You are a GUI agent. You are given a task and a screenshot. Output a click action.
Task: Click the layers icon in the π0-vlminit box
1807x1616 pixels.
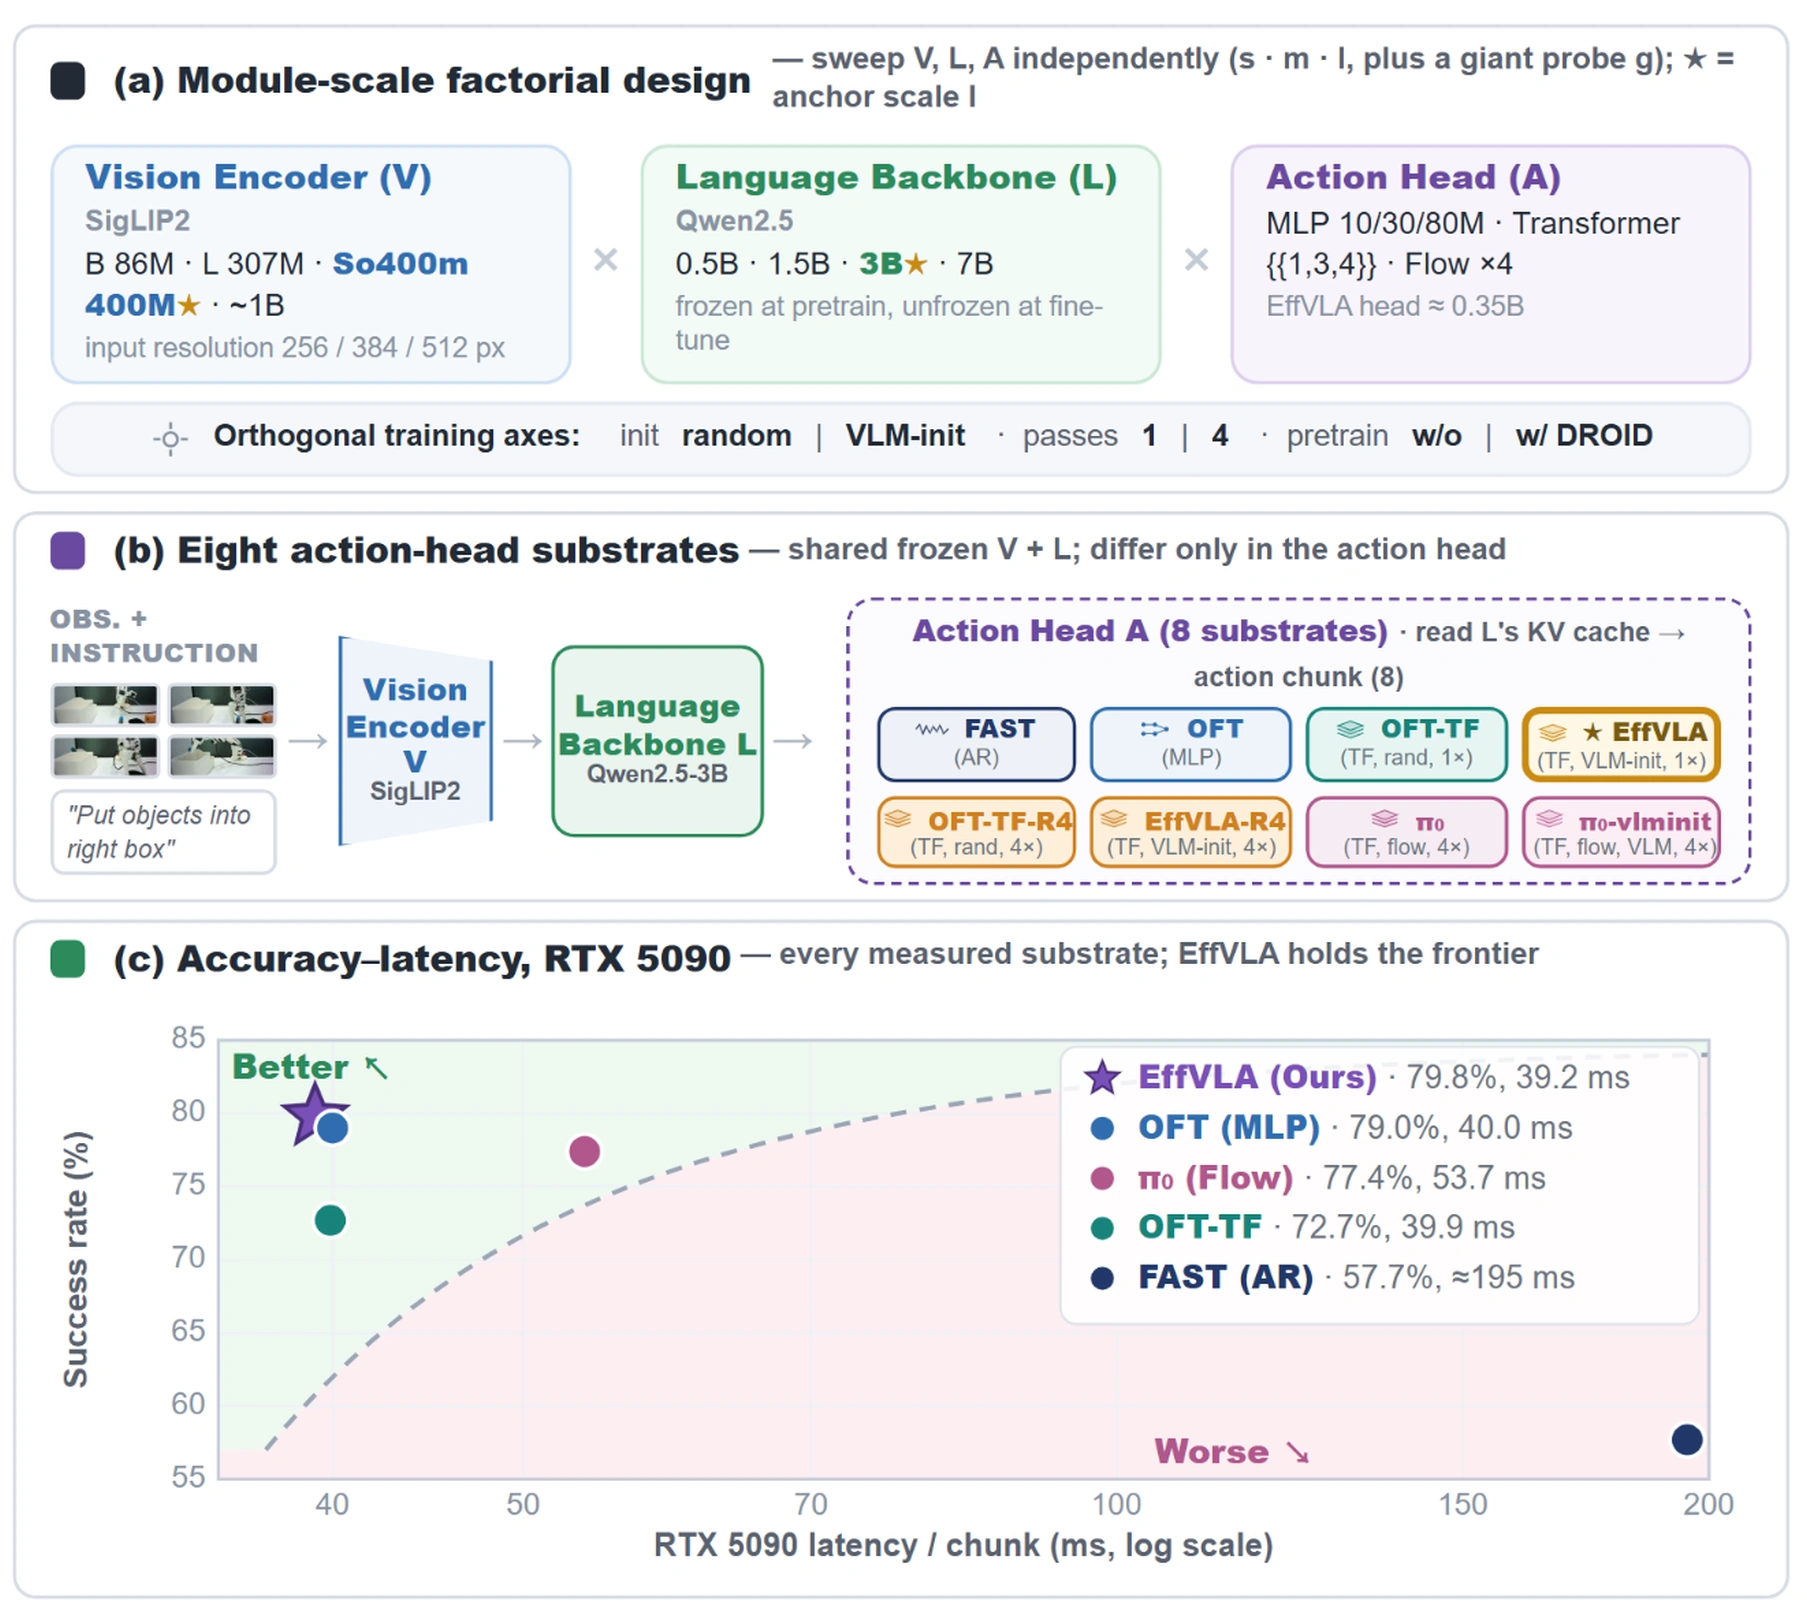pyautogui.click(x=1549, y=820)
